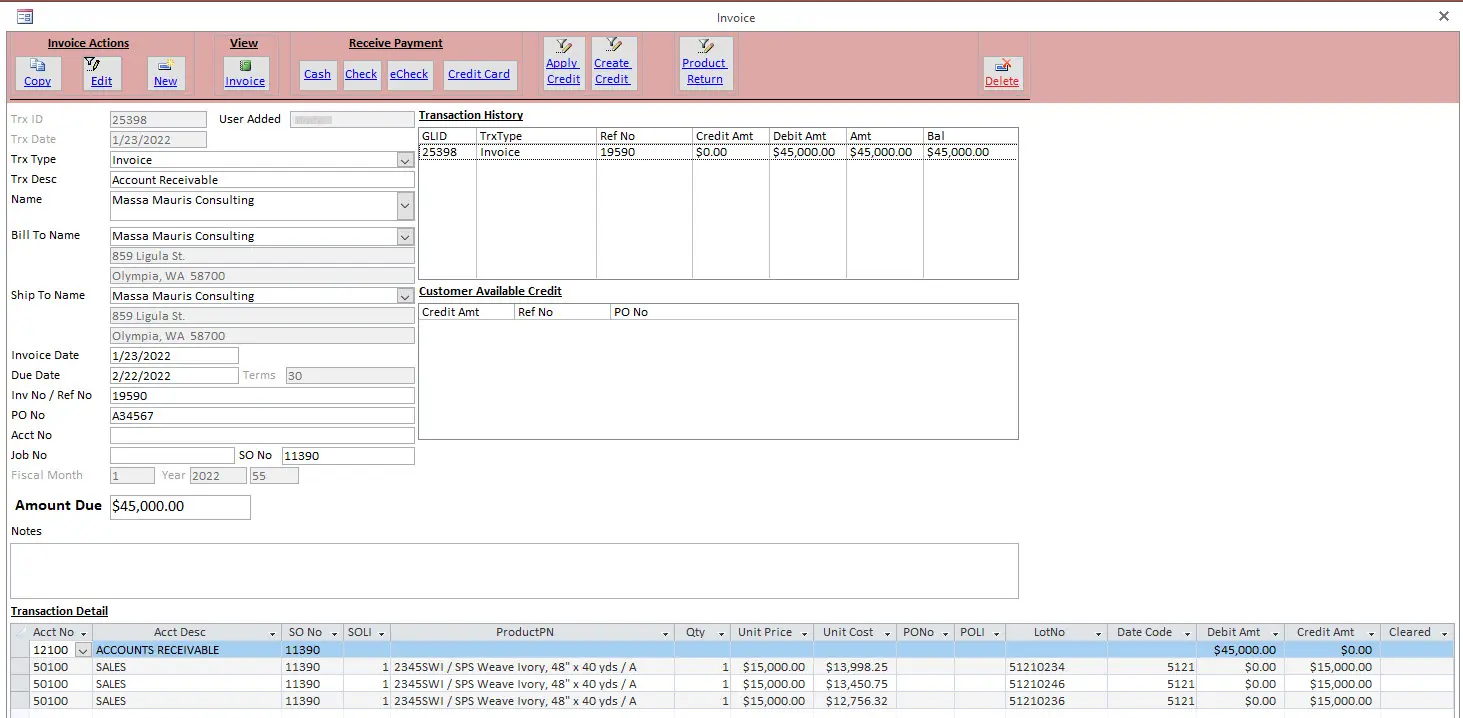Viewport: 1463px width, 718px height.
Task: Click the Credit Card payment button
Action: 479,74
